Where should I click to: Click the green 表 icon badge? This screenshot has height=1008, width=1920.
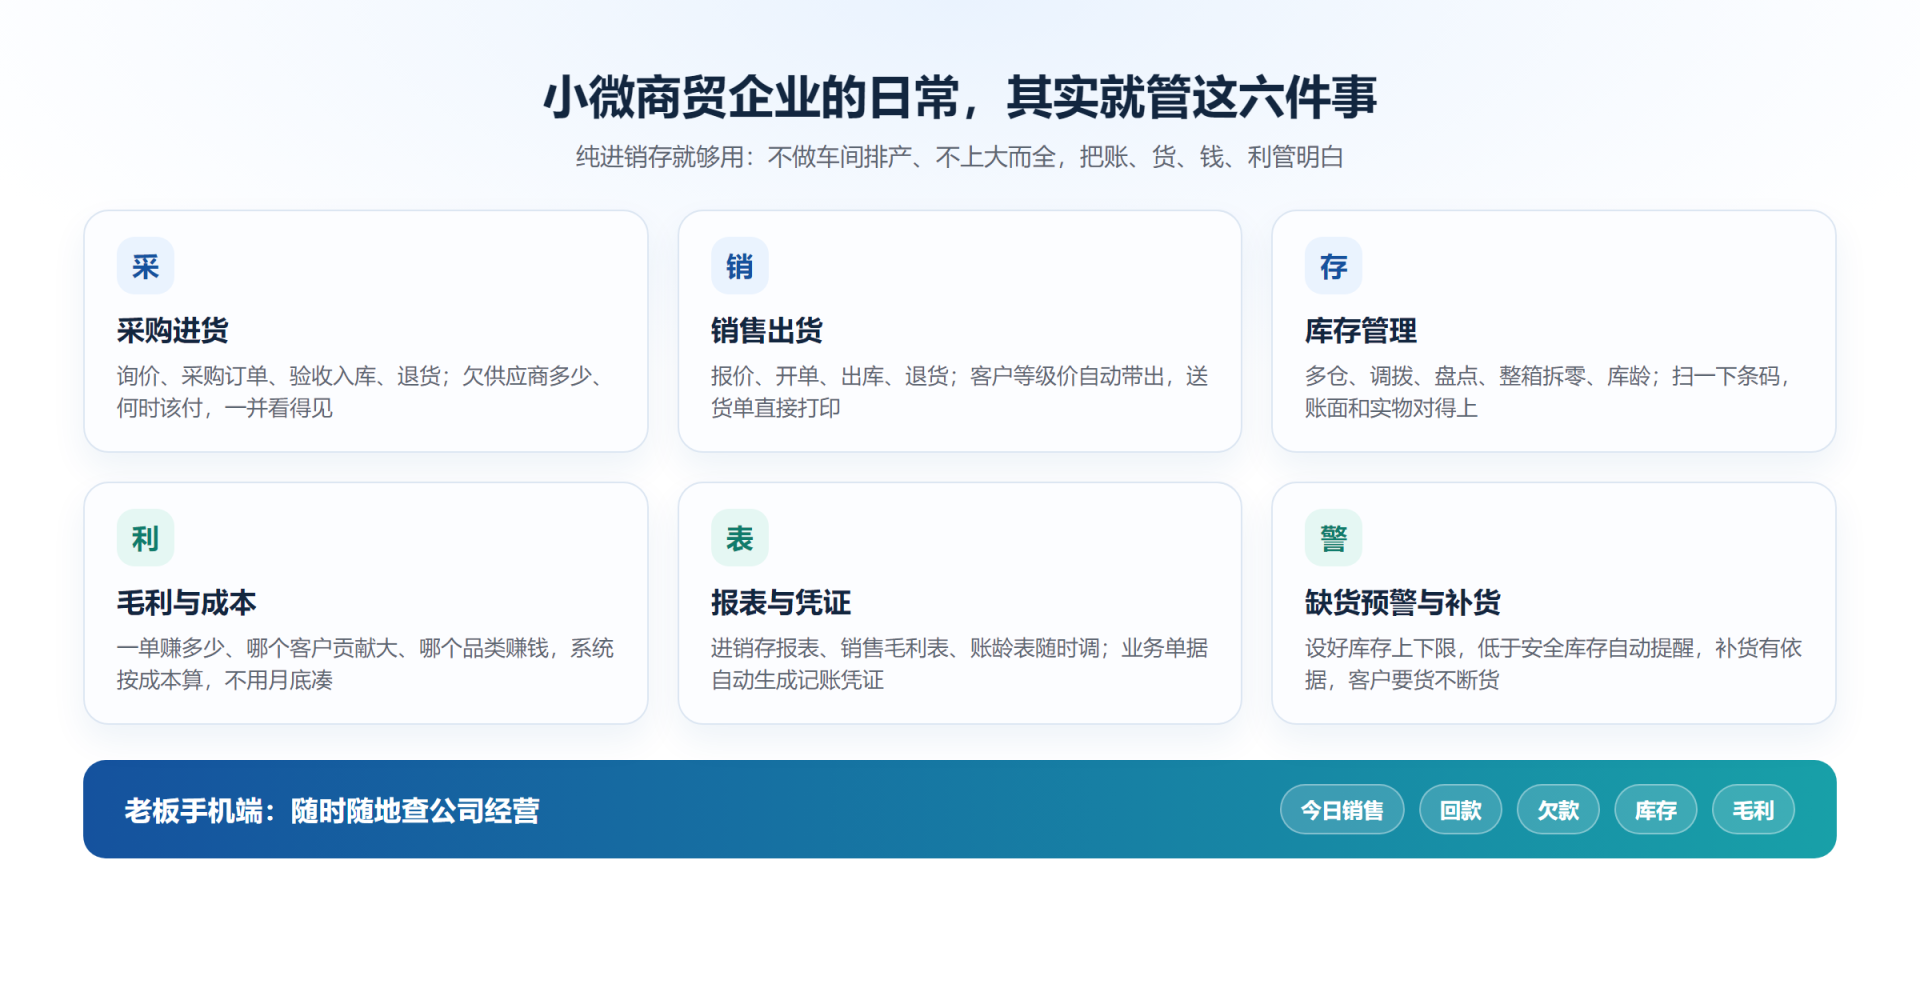coord(739,538)
